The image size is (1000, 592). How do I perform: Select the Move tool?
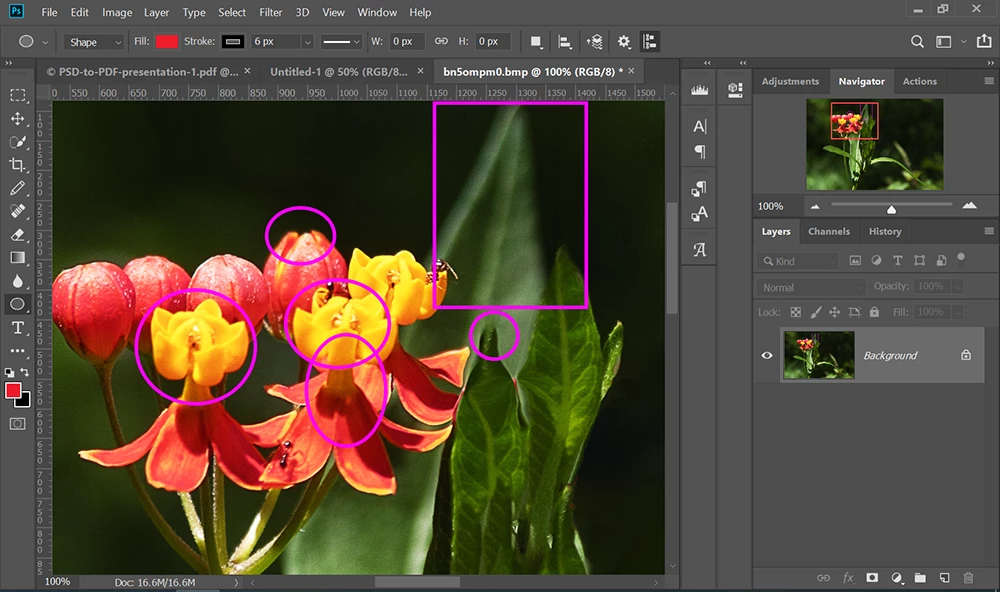[17, 119]
